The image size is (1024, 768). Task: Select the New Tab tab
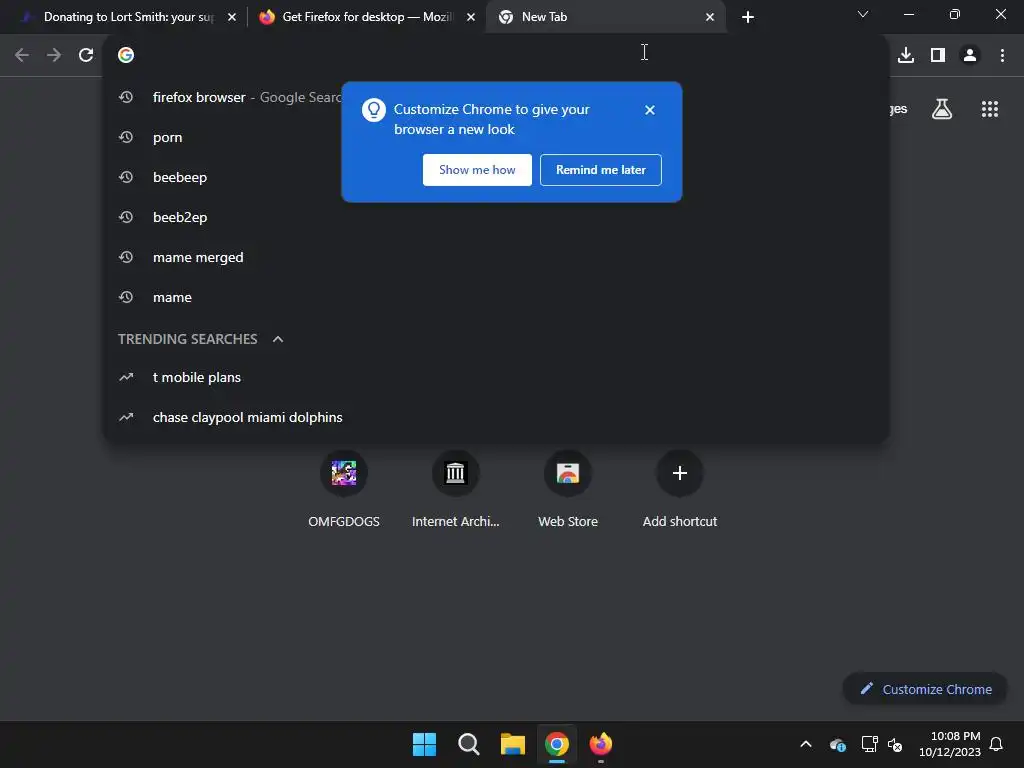coord(605,17)
